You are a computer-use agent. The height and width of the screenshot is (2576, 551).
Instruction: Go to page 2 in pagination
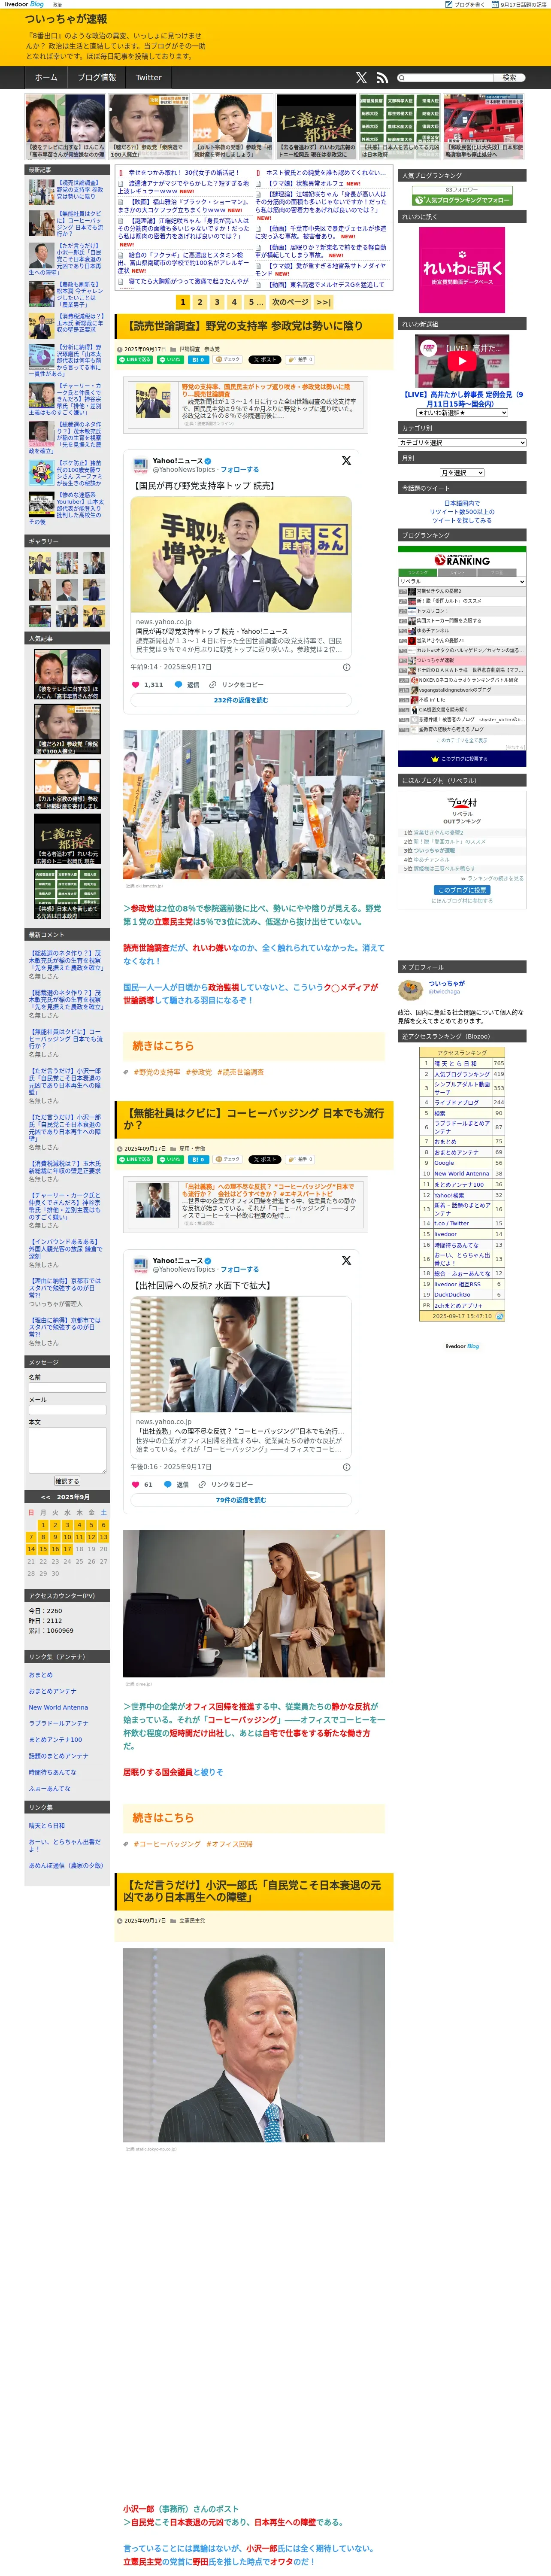click(200, 301)
